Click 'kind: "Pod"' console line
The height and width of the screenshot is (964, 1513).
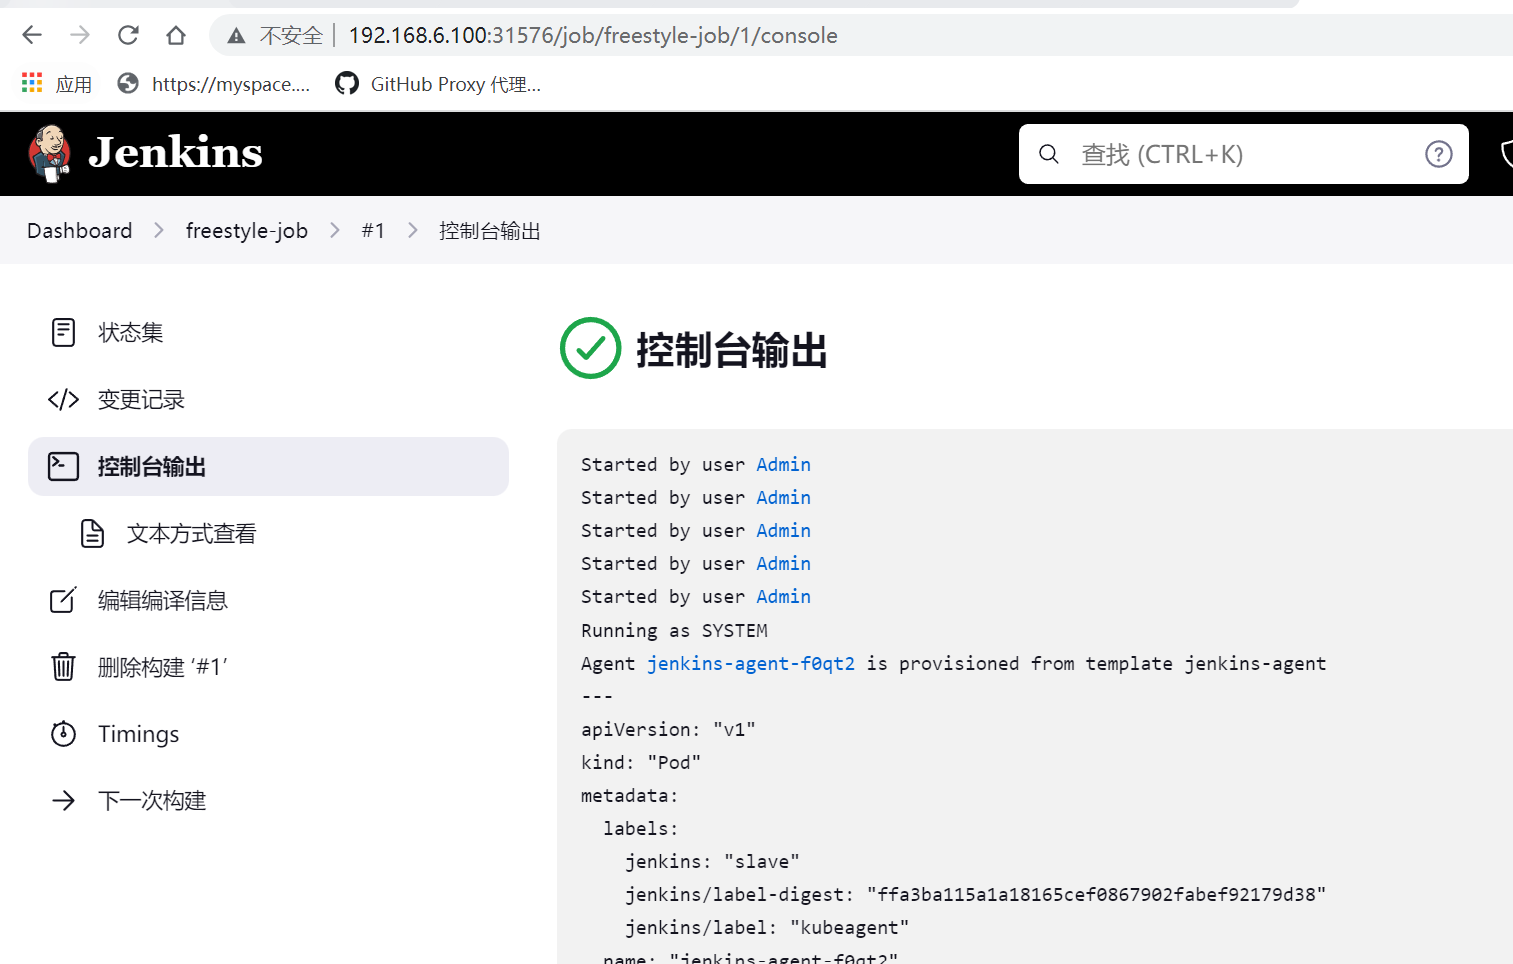[x=641, y=762]
